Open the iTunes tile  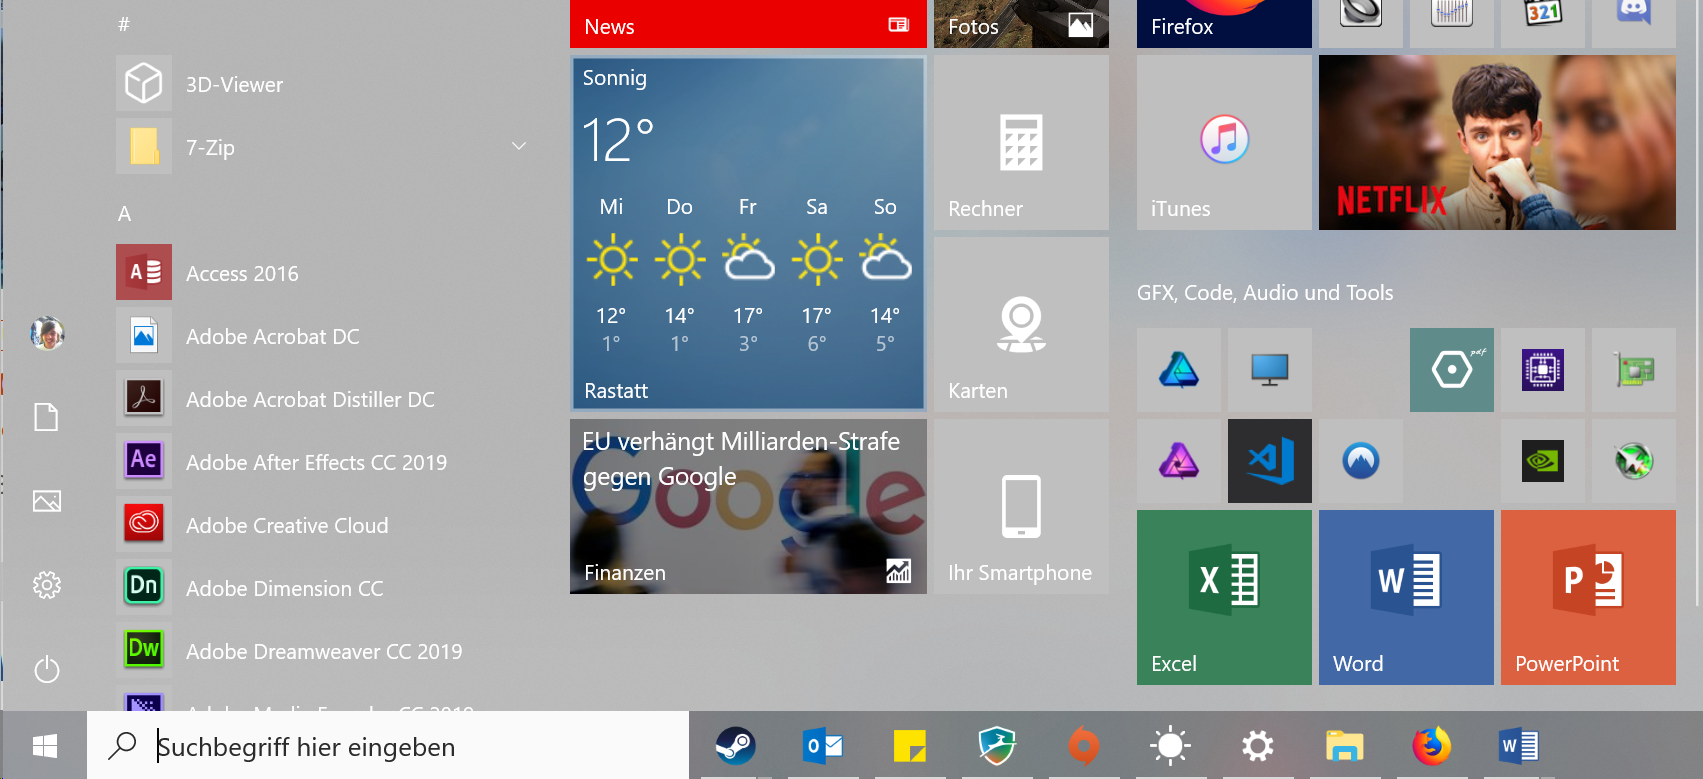pyautogui.click(x=1224, y=142)
